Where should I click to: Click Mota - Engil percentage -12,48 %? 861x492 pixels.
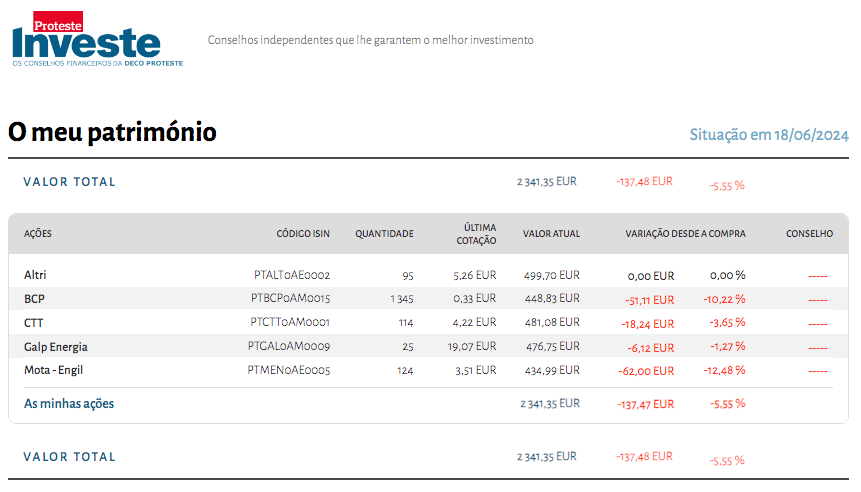(x=725, y=371)
